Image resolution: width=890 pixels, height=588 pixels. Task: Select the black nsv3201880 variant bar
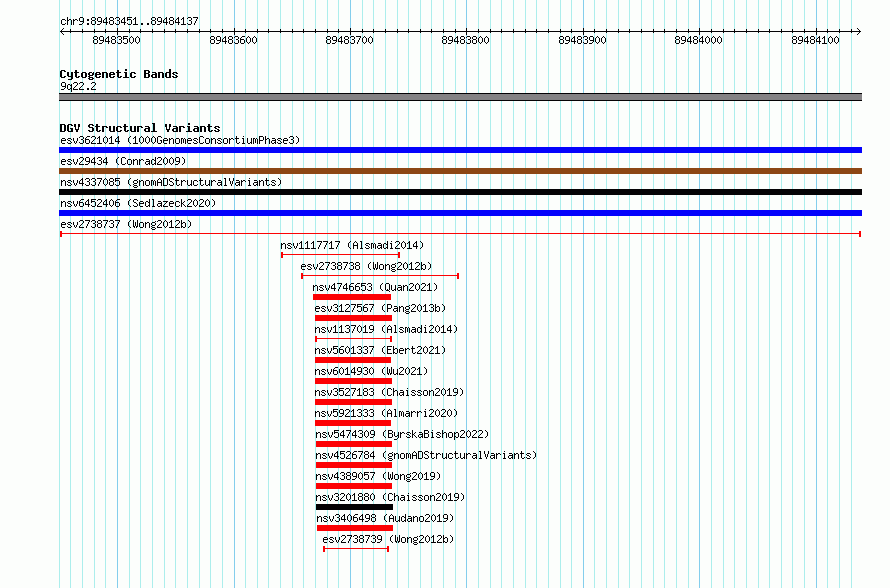(355, 507)
